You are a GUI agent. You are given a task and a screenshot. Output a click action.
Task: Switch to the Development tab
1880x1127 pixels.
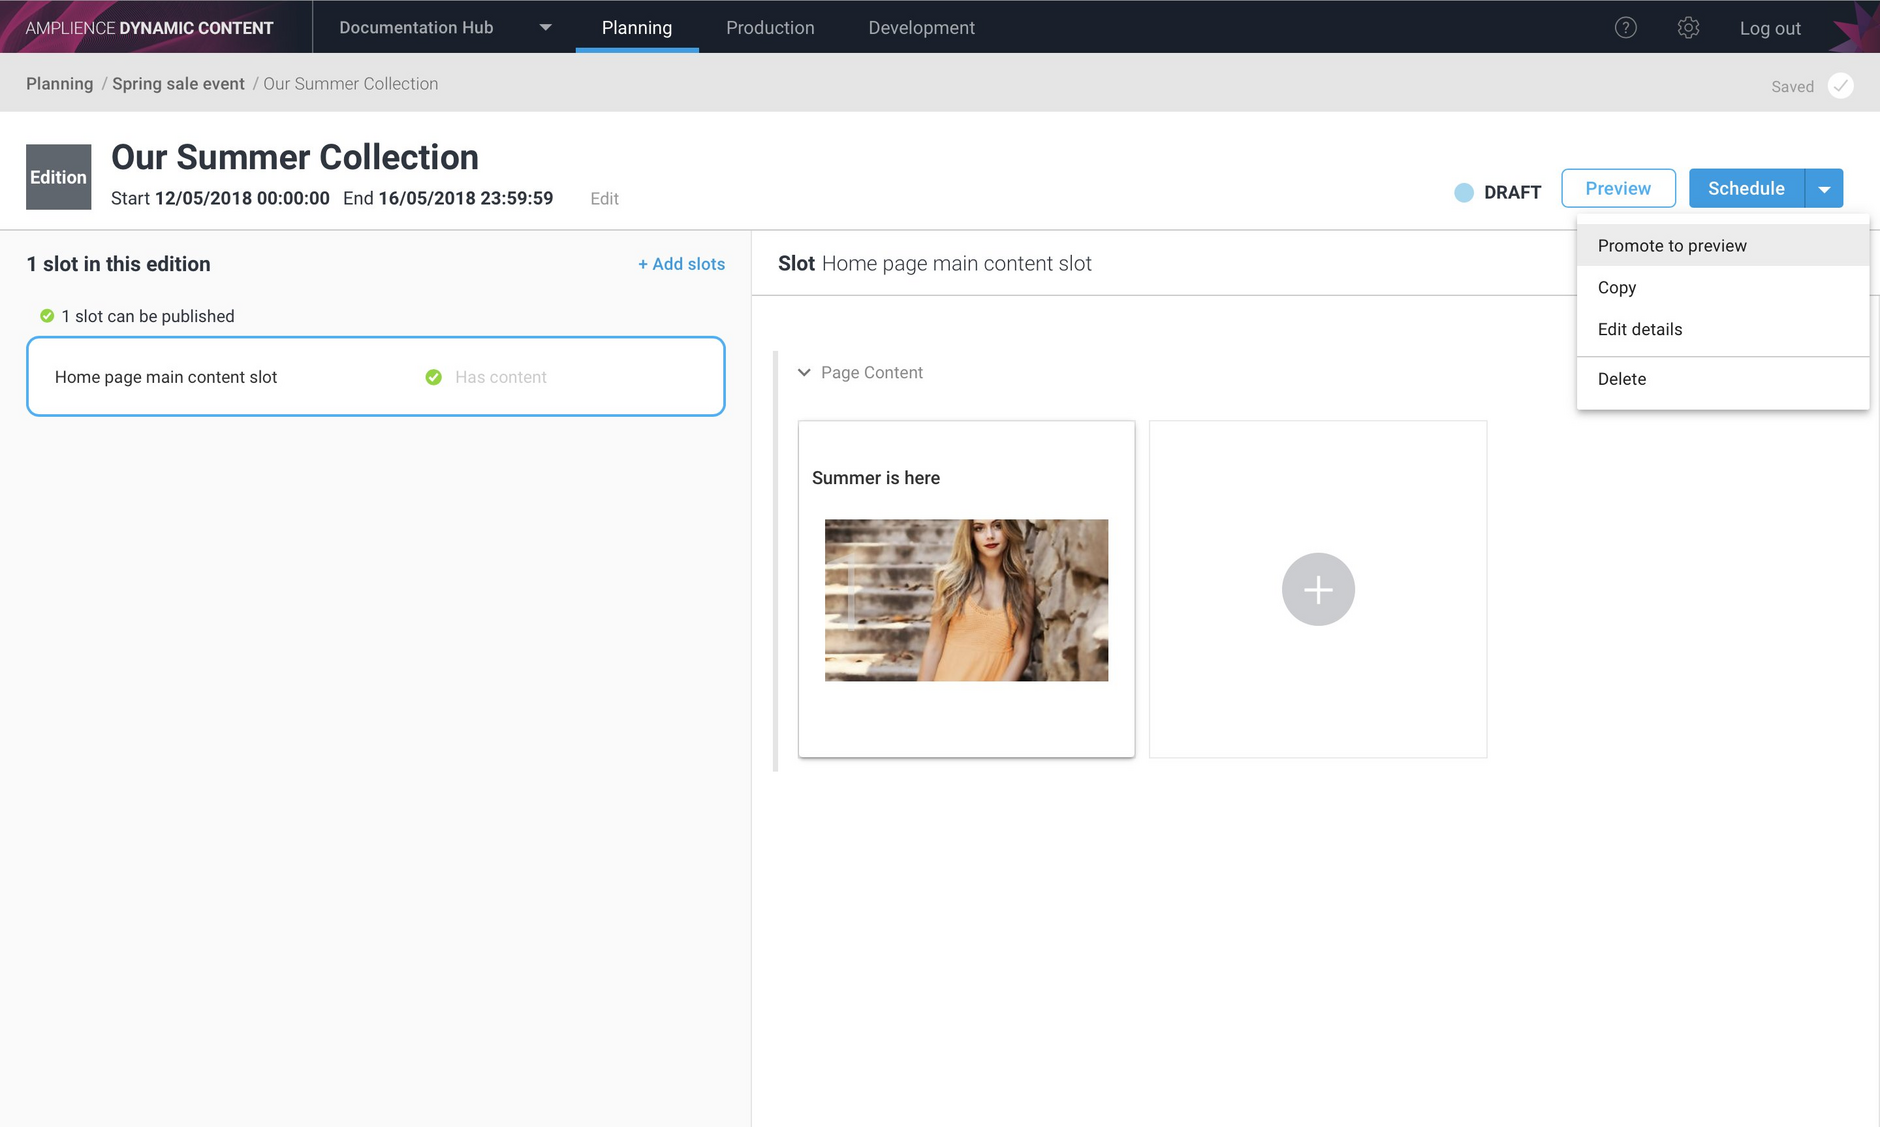click(921, 28)
